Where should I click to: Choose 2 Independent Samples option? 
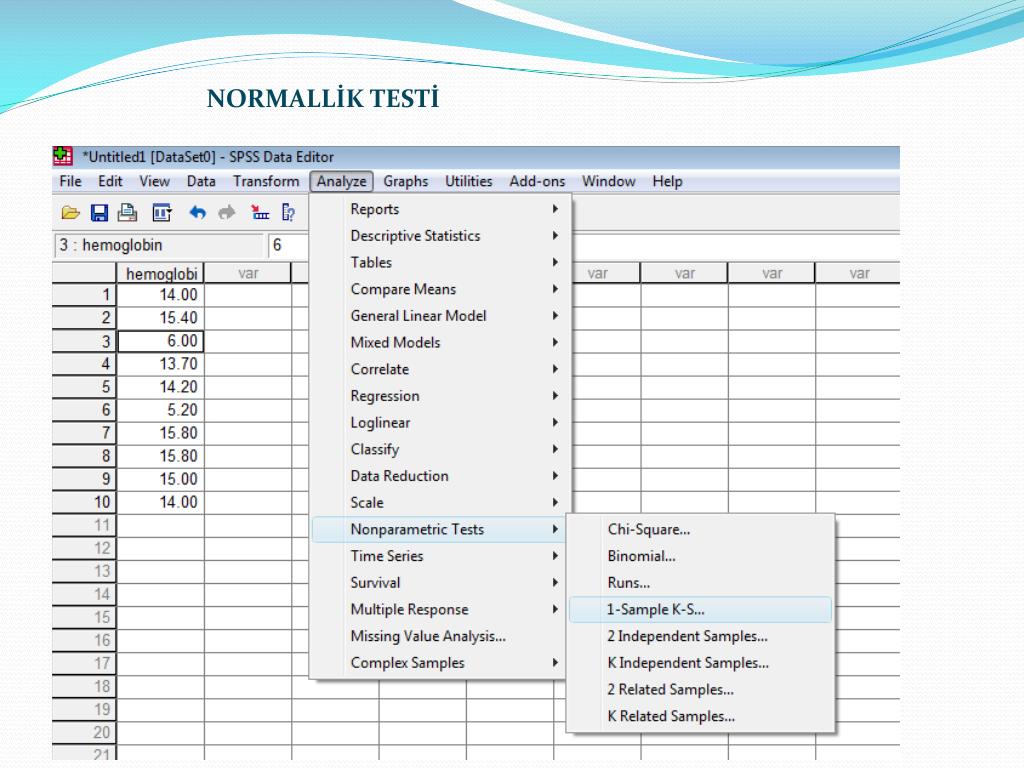701,637
